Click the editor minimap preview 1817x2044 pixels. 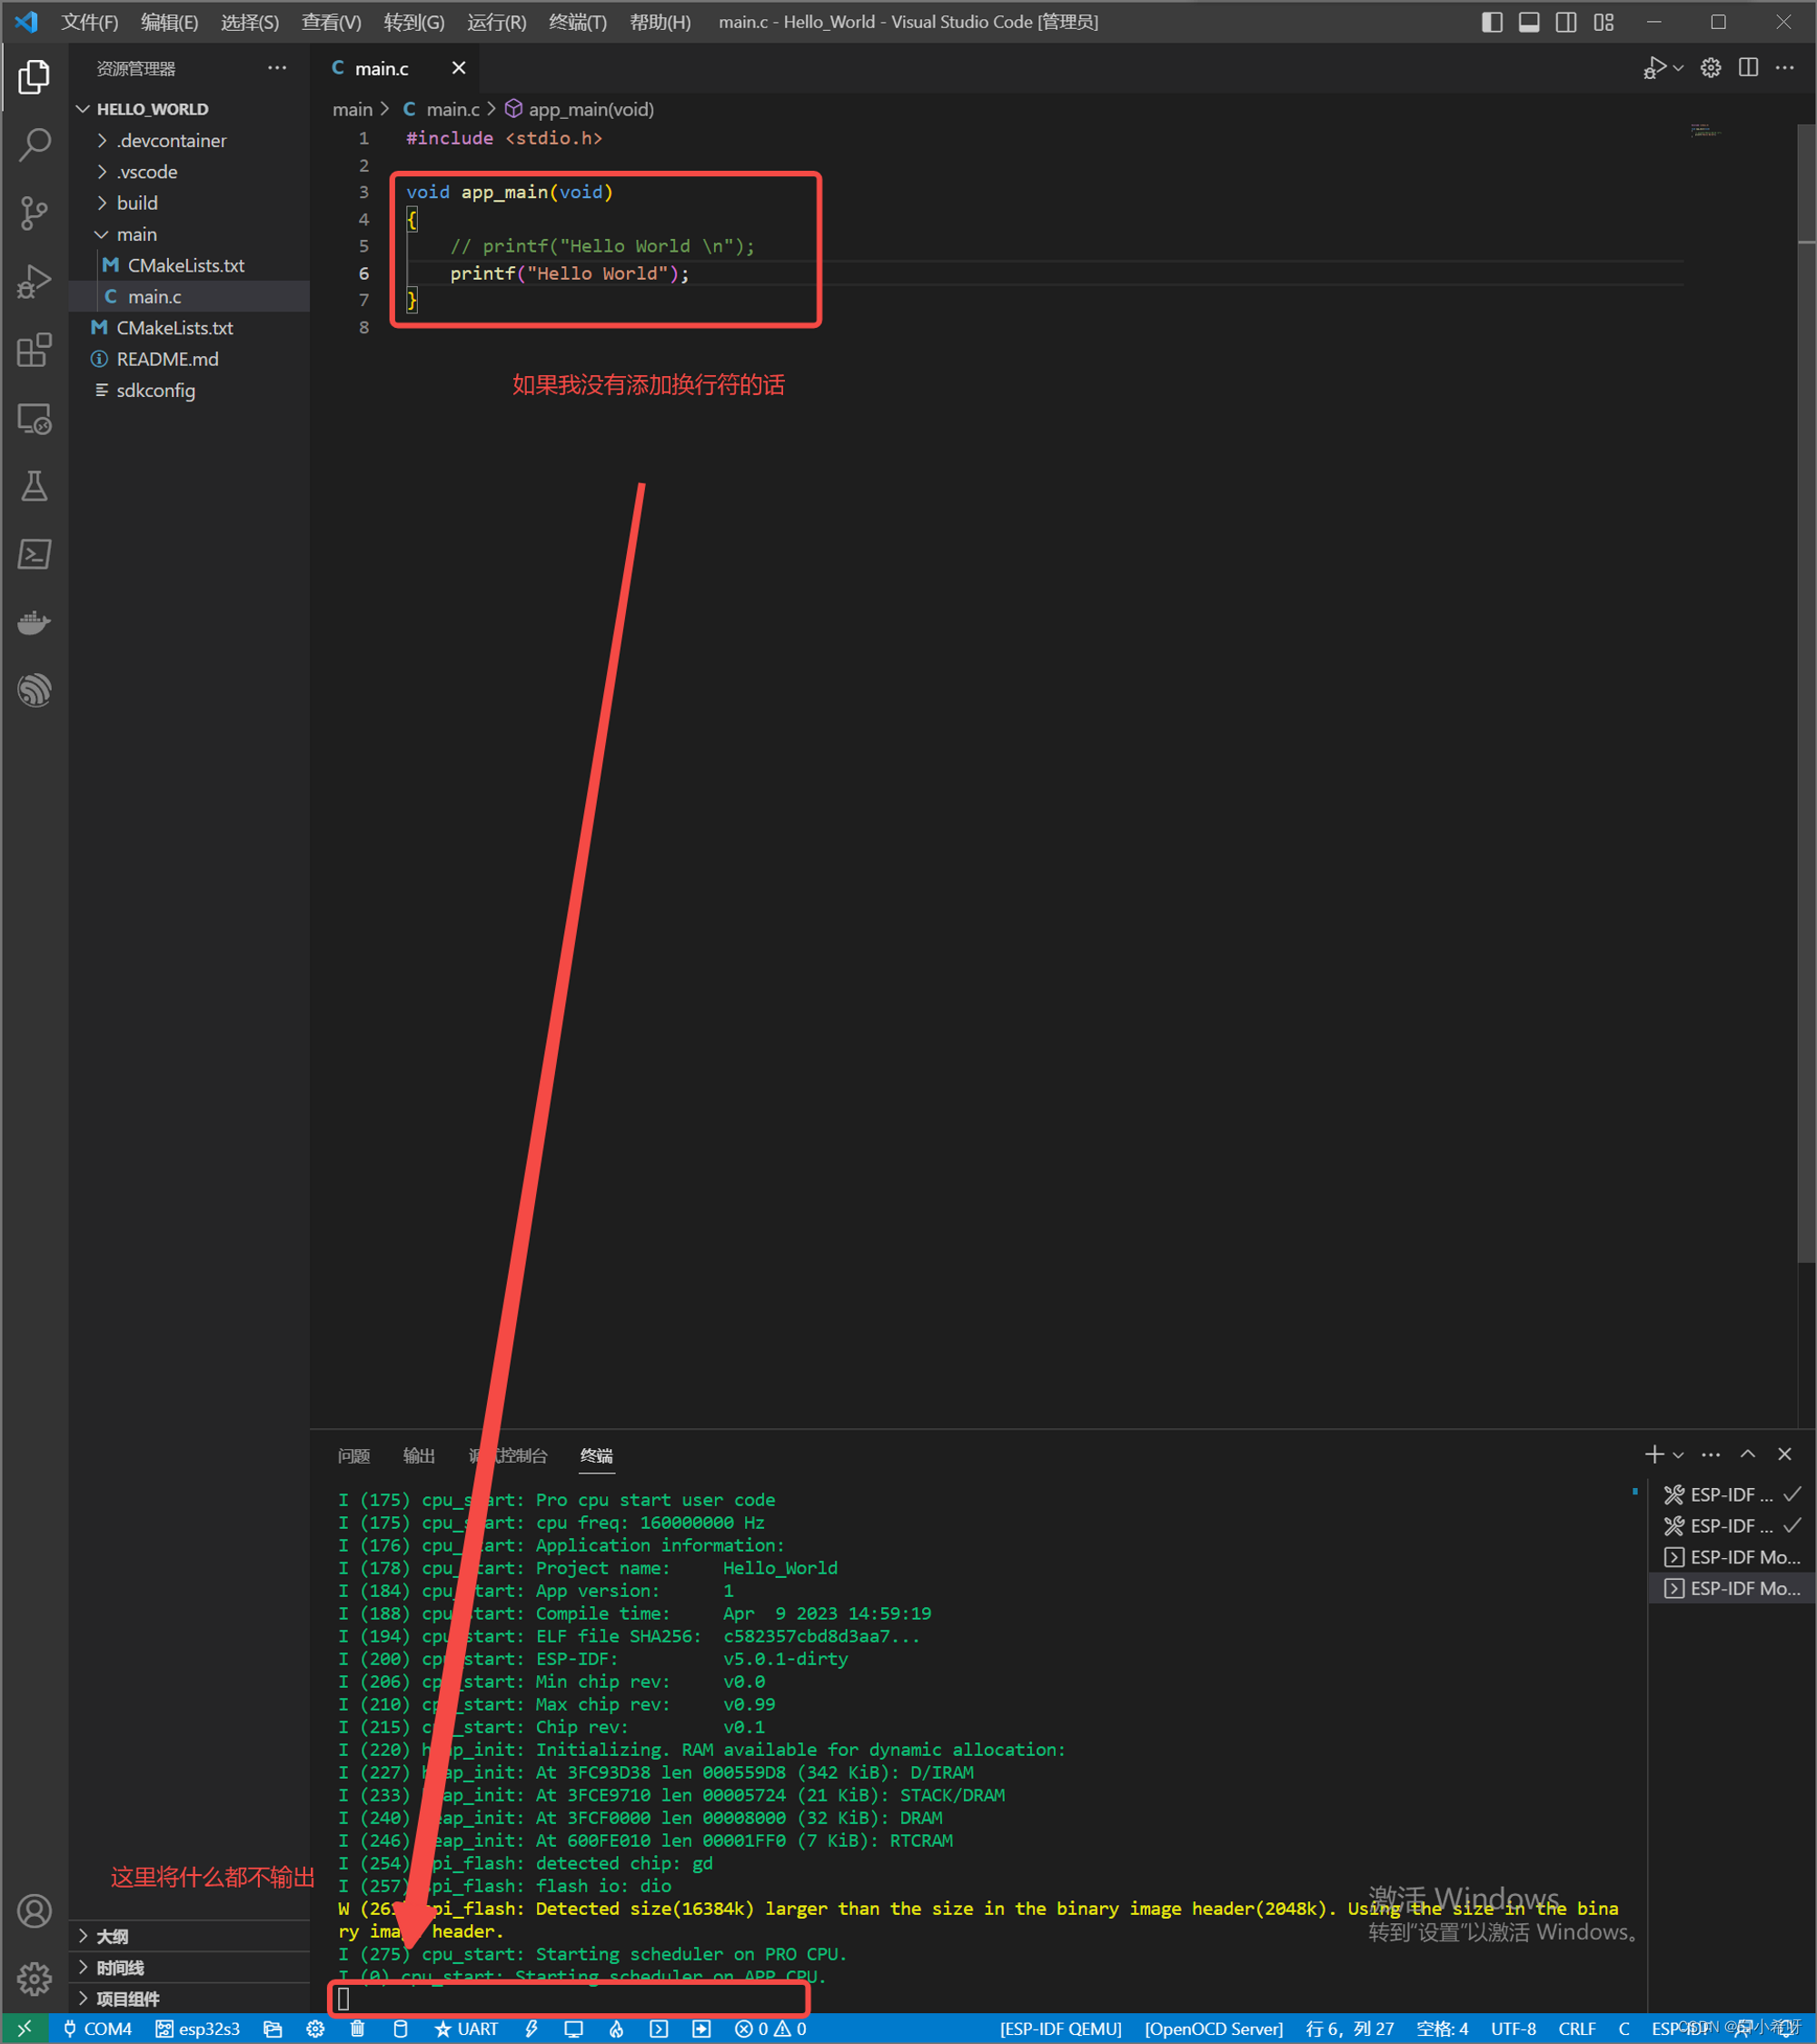tap(1704, 131)
